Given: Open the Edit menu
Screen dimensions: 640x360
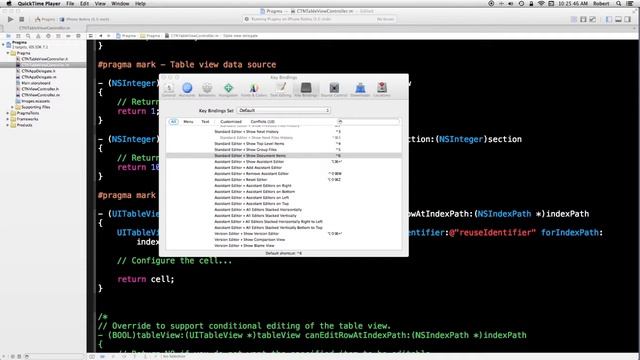Looking at the screenshot, I should [84, 4].
